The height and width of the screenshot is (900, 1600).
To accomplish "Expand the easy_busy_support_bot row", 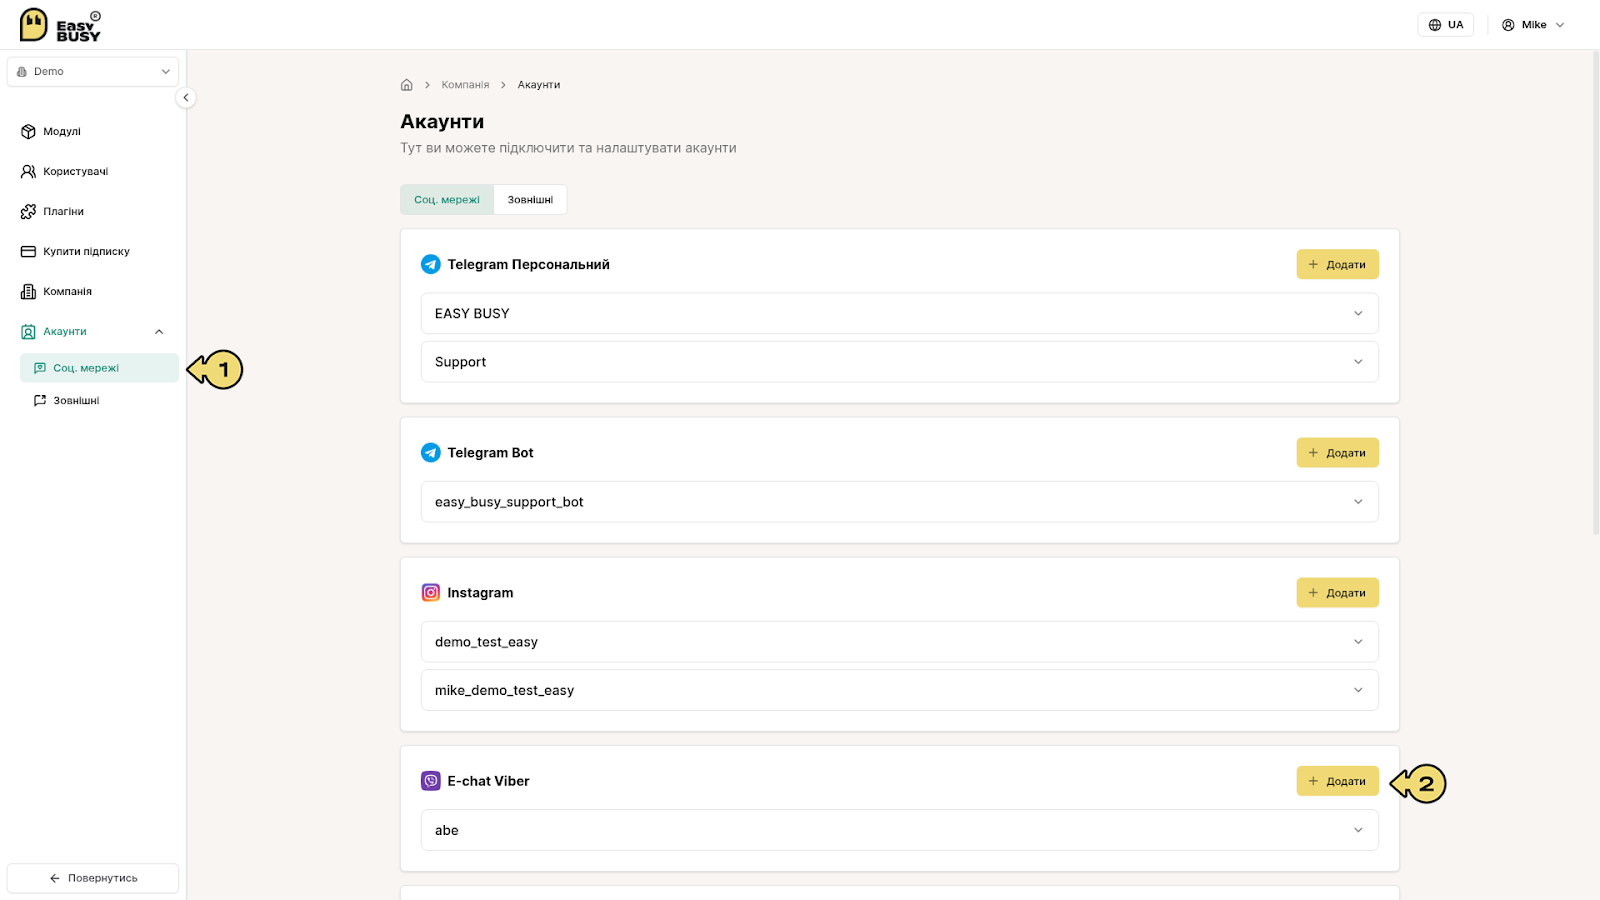I will point(899,501).
